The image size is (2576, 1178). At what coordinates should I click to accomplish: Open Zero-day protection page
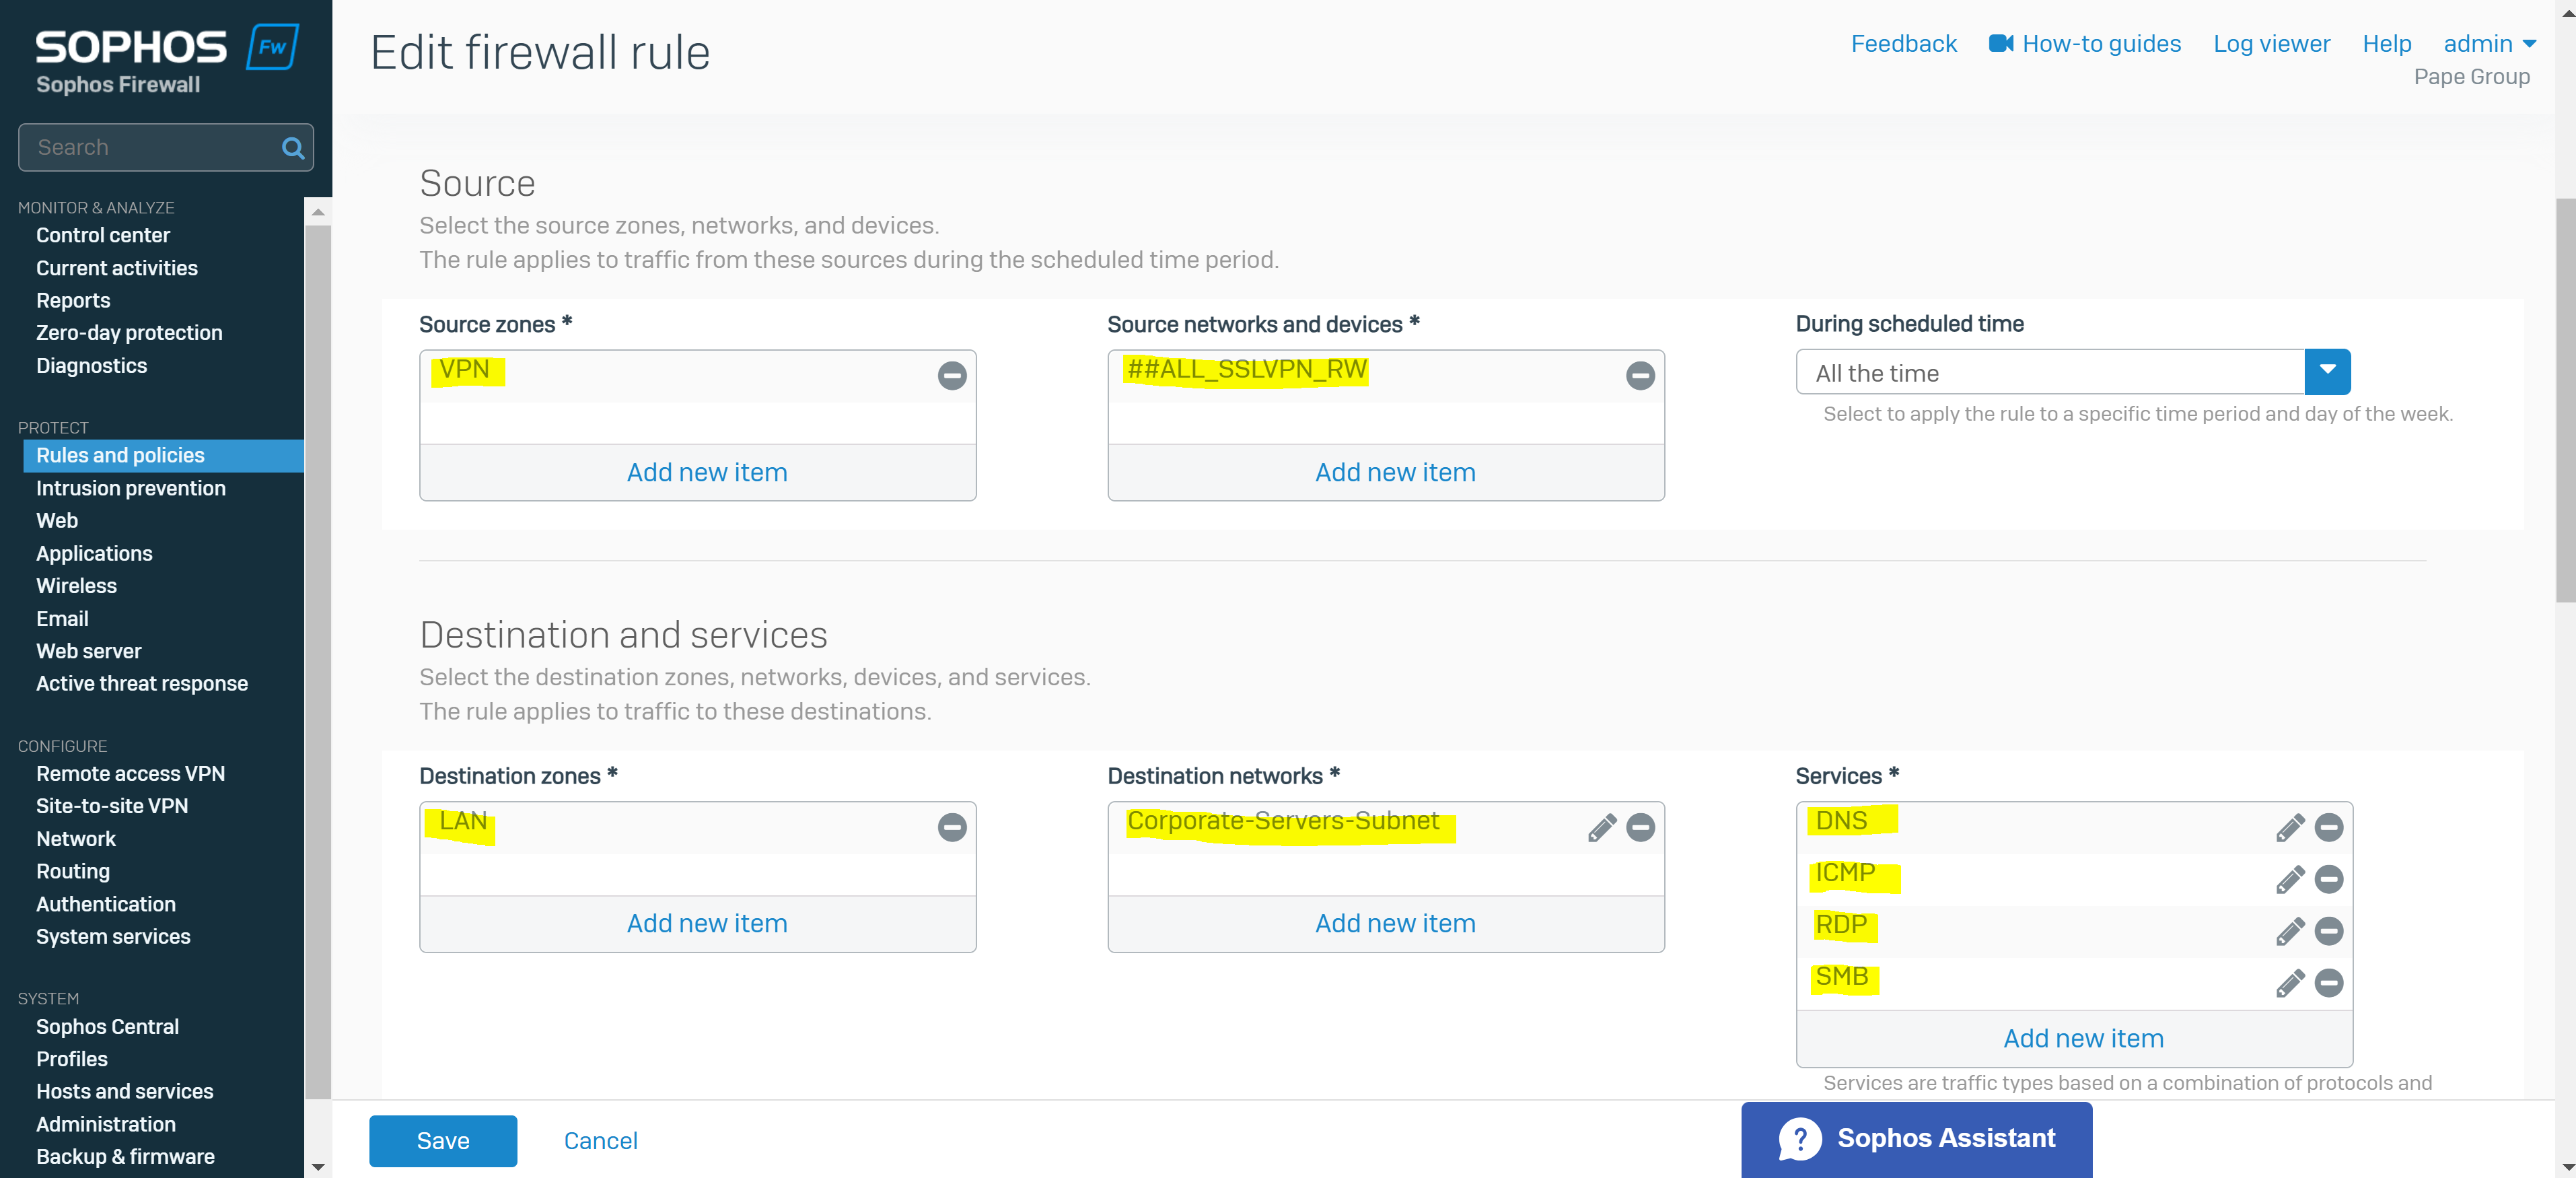(x=129, y=332)
